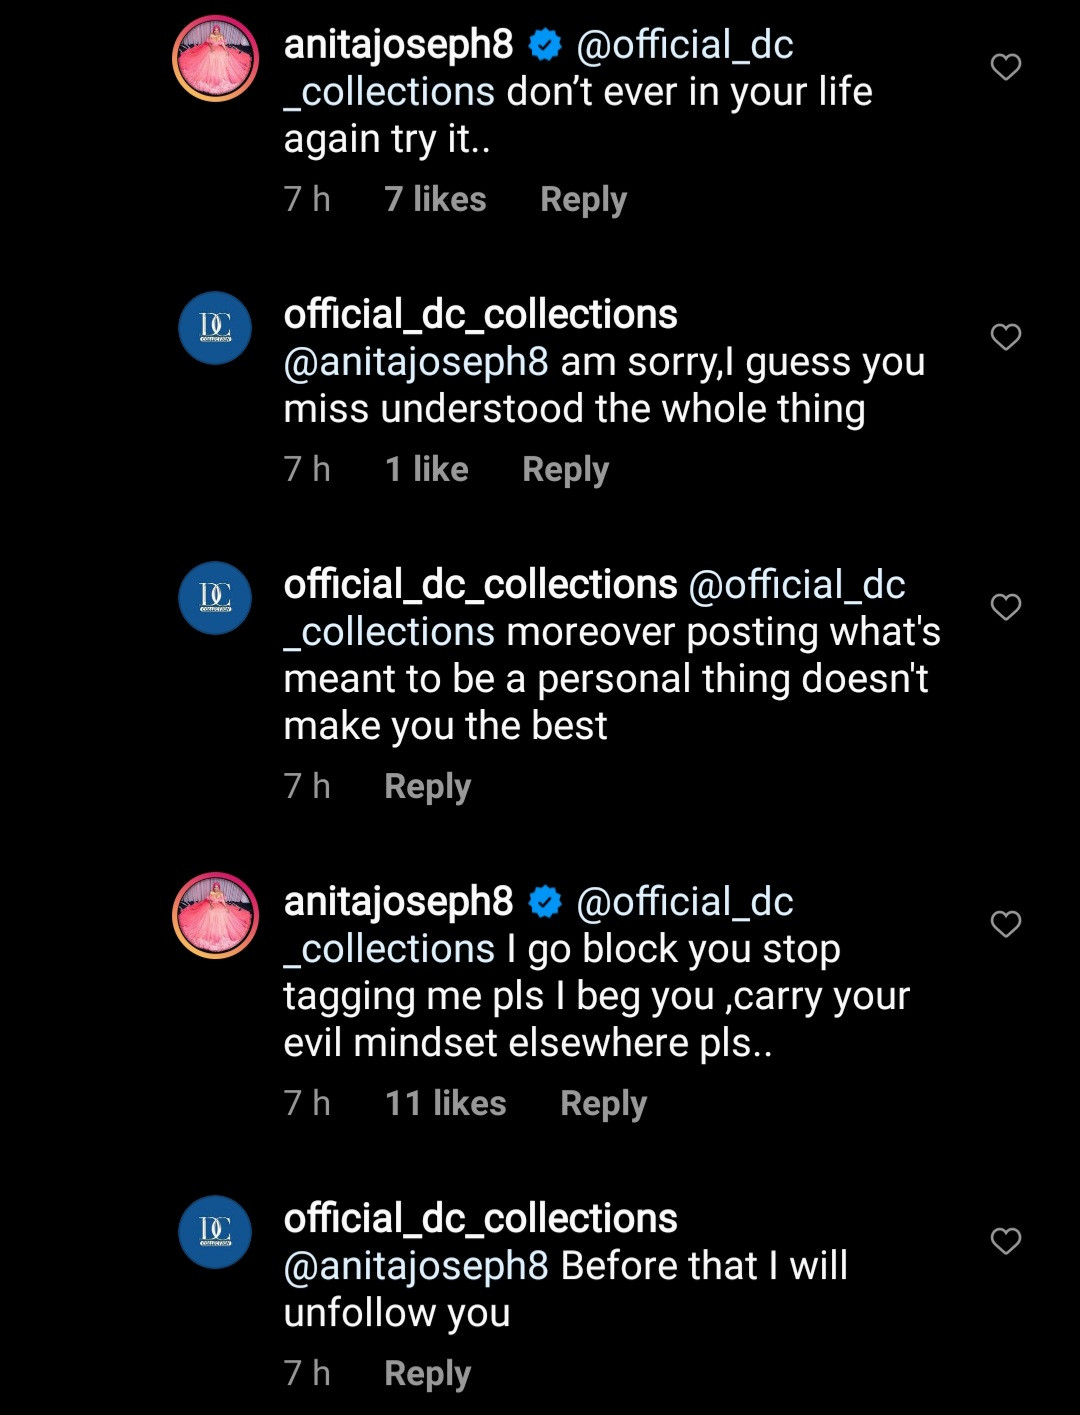The height and width of the screenshot is (1415, 1080).
Task: View the 7 likes on first comment
Action: [x=435, y=199]
